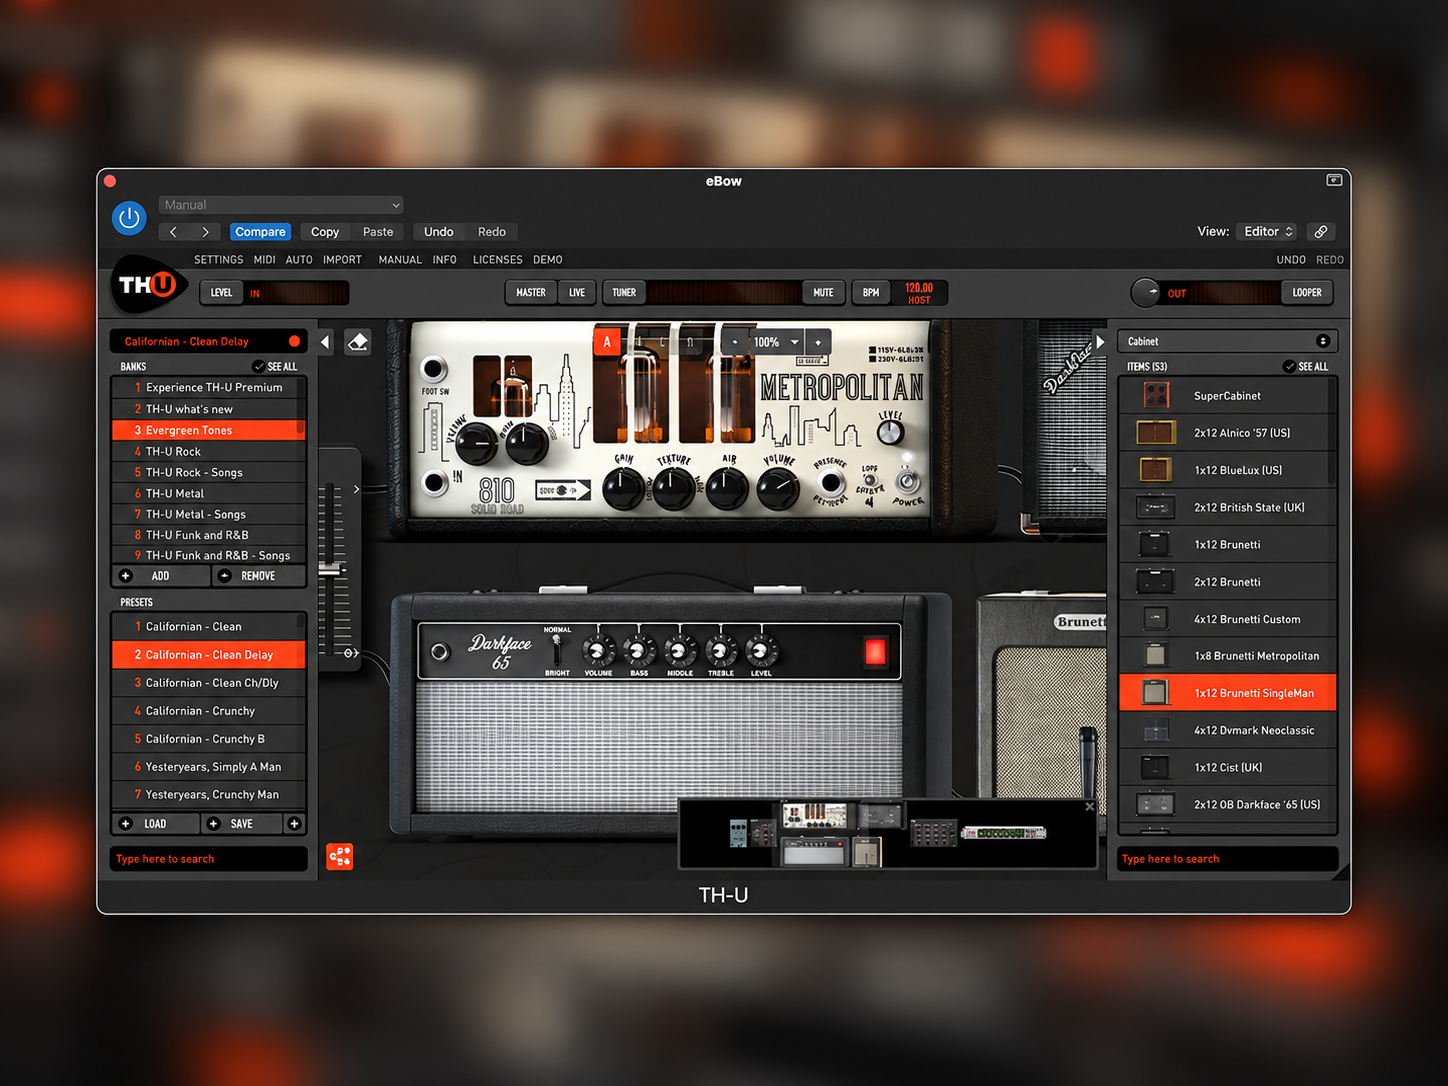Open the Cabinet category dropdown
Image resolution: width=1448 pixels, height=1086 pixels.
pyautogui.click(x=1228, y=342)
